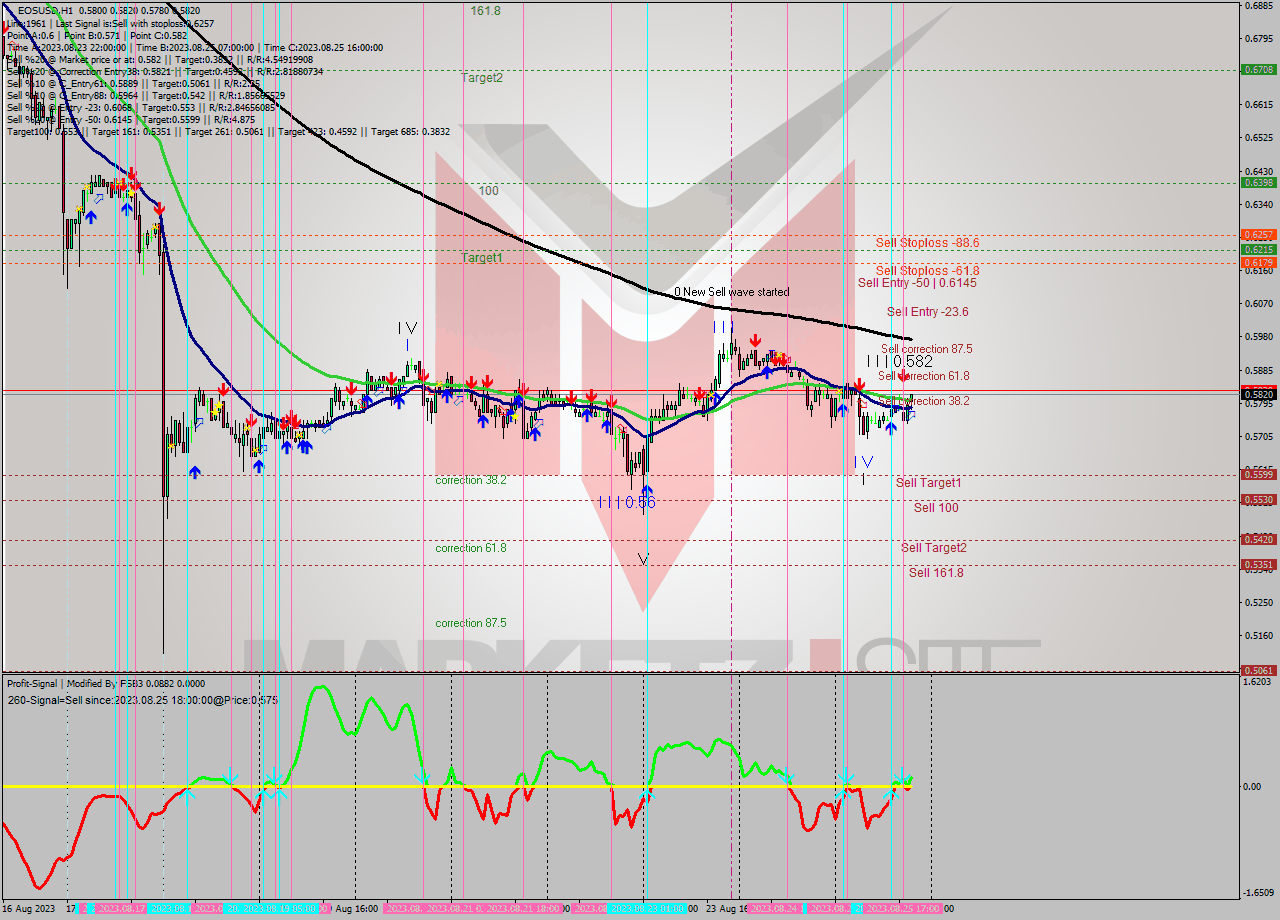Click the red 0.5351 price axis tag
The image size is (1280, 920).
[x=1258, y=564]
